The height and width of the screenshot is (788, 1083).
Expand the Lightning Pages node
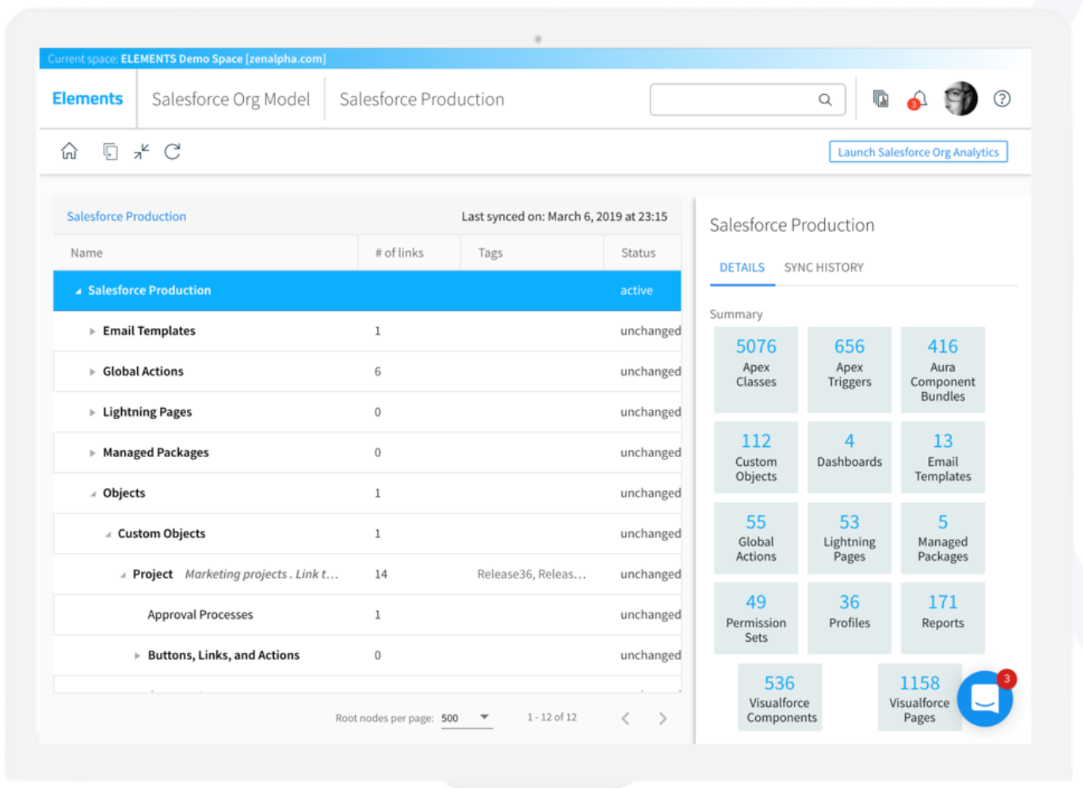coord(92,412)
